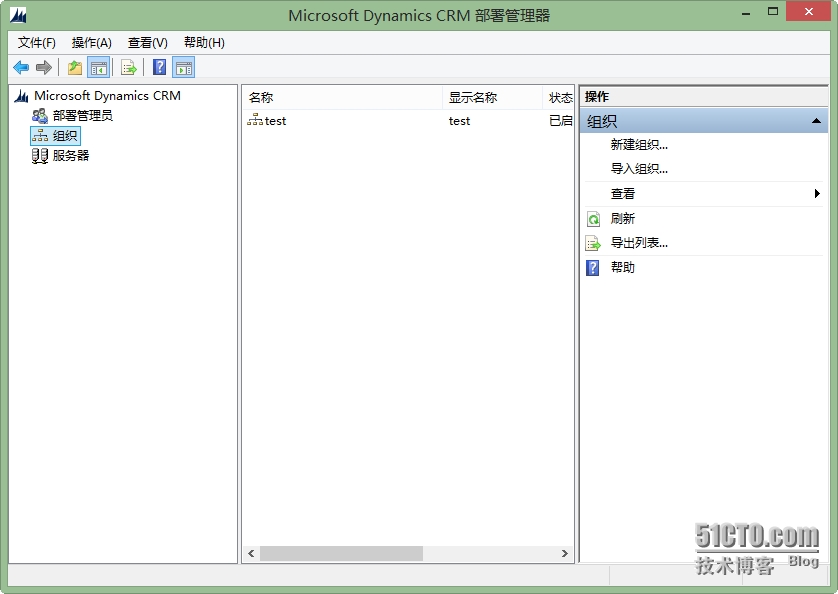Click the up-one-level folder icon
The height and width of the screenshot is (594, 838).
[x=75, y=67]
